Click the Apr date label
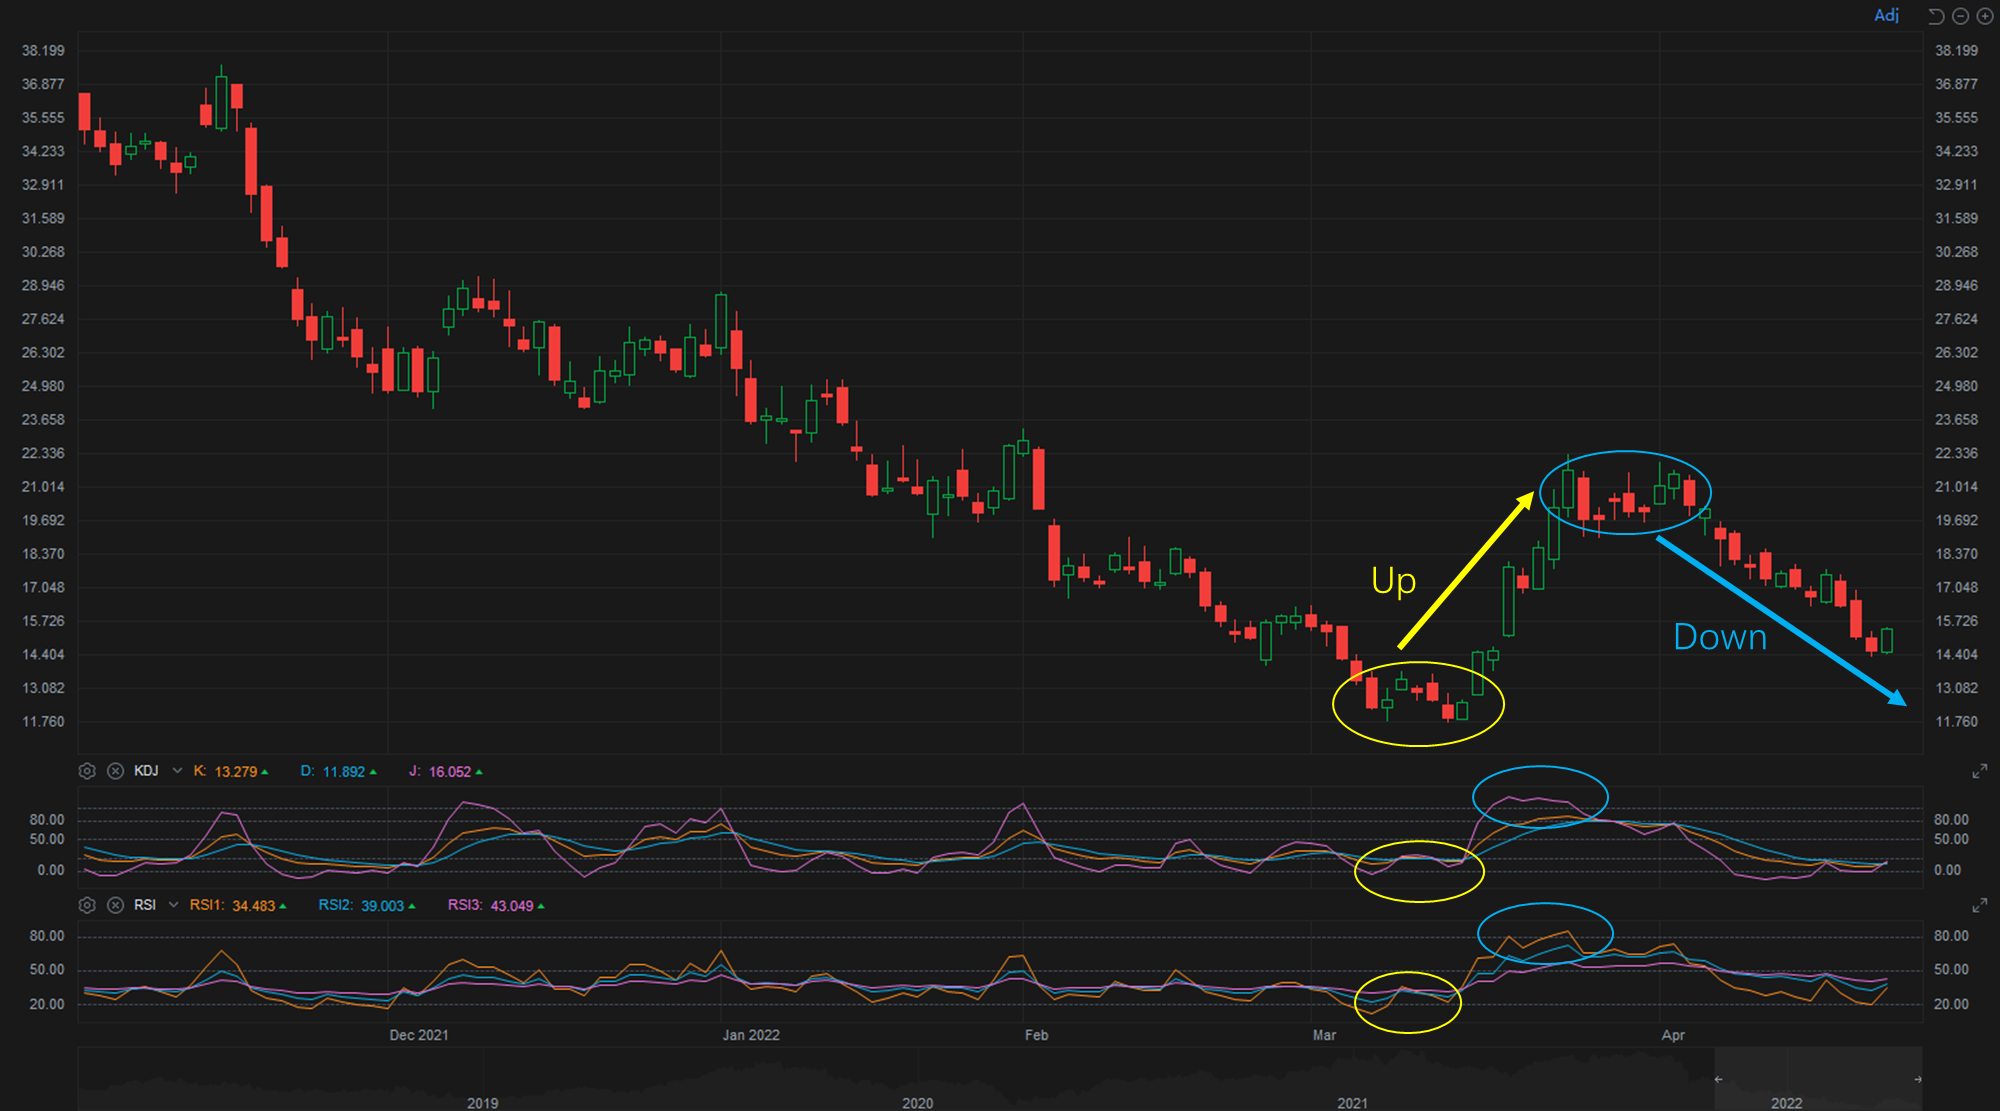2000x1111 pixels. coord(1673,1035)
